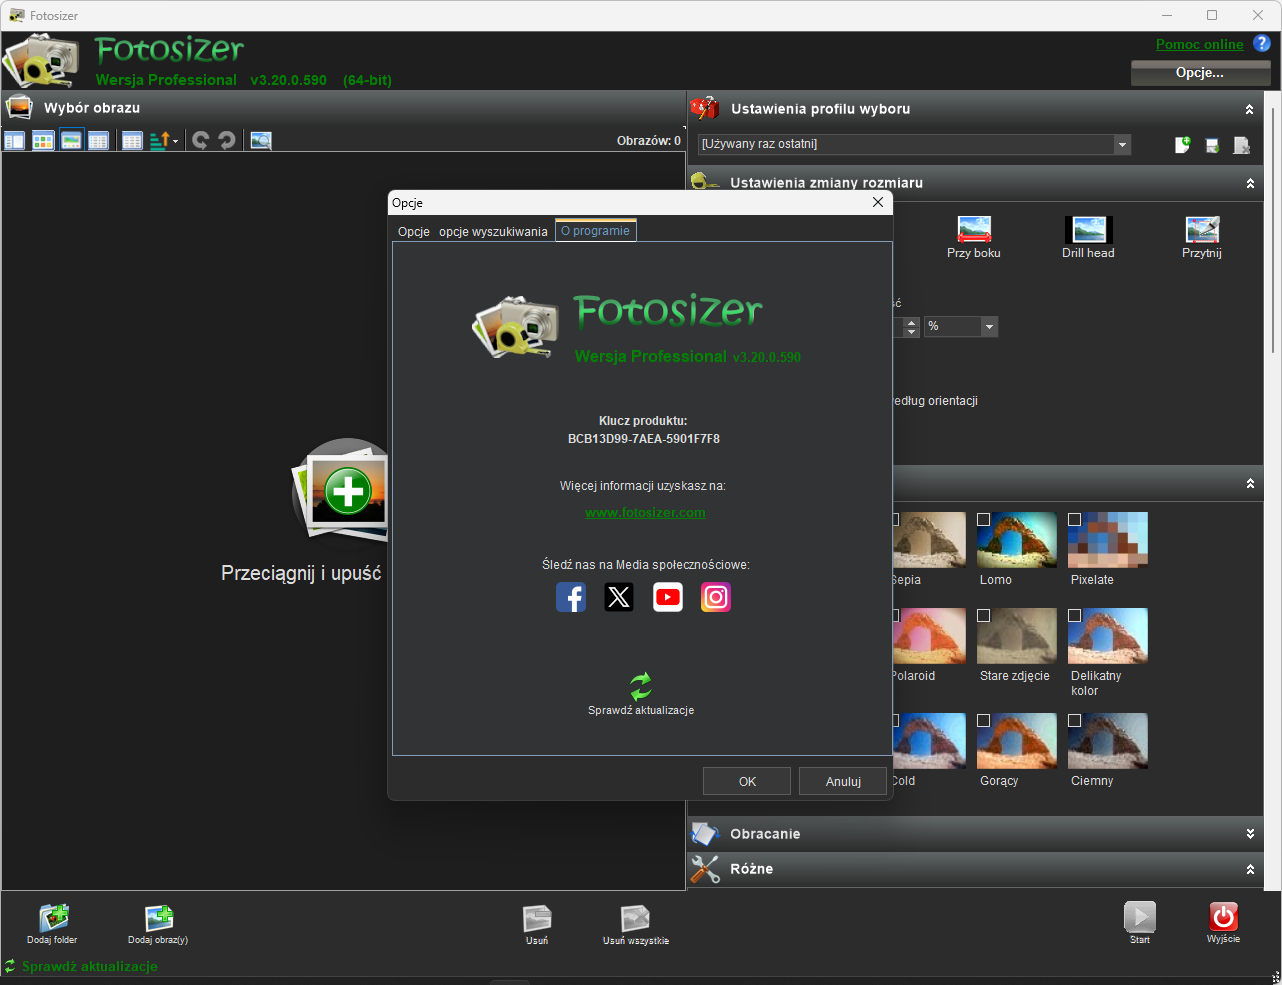The width and height of the screenshot is (1282, 985).
Task: Open the Instagram social icon
Action: click(716, 597)
